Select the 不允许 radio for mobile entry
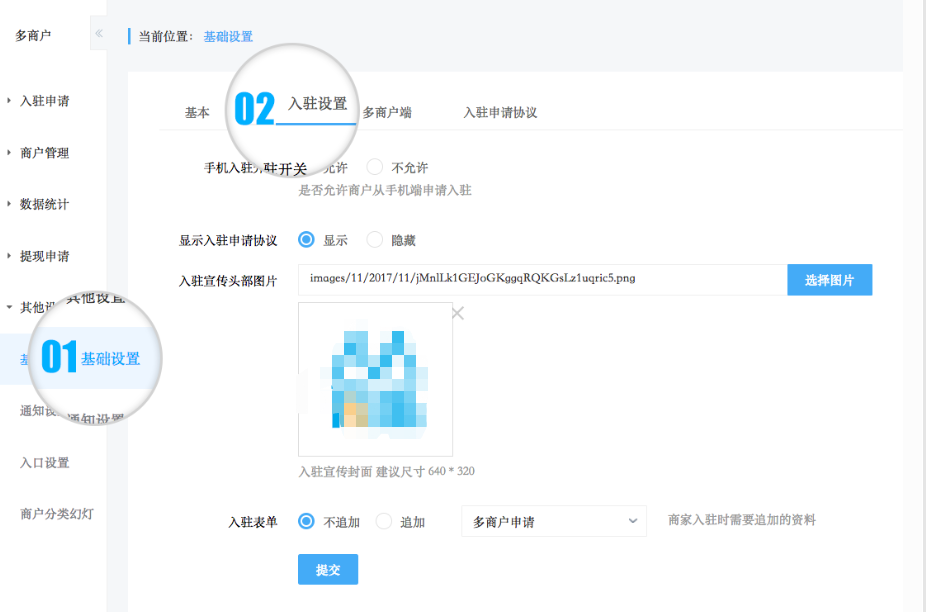The width and height of the screenshot is (926, 612). tap(374, 167)
